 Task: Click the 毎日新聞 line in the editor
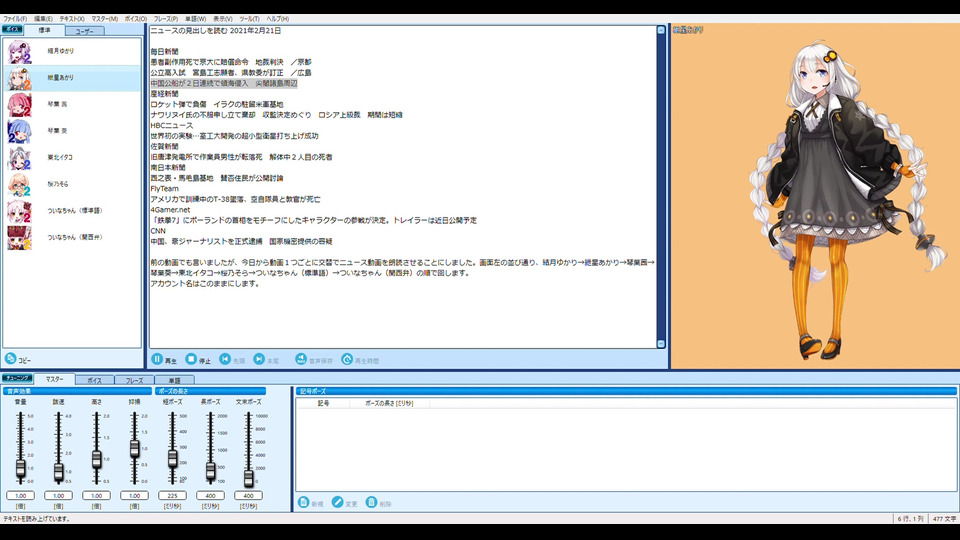point(164,51)
